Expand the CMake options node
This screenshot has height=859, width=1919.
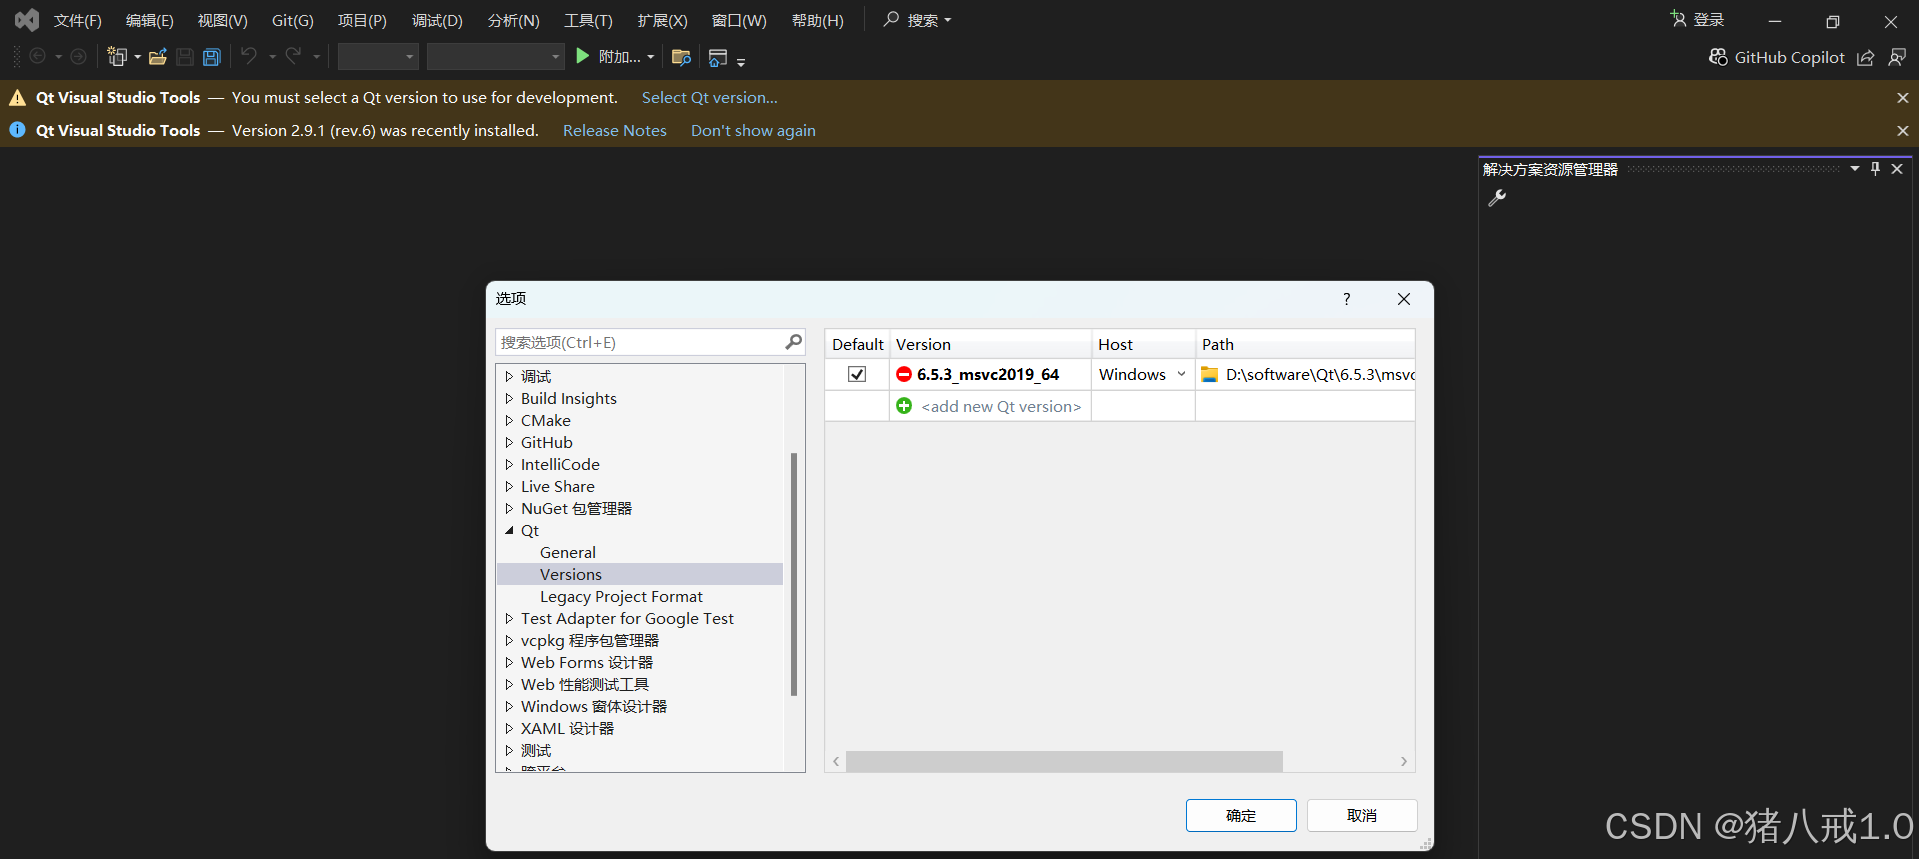[509, 420]
